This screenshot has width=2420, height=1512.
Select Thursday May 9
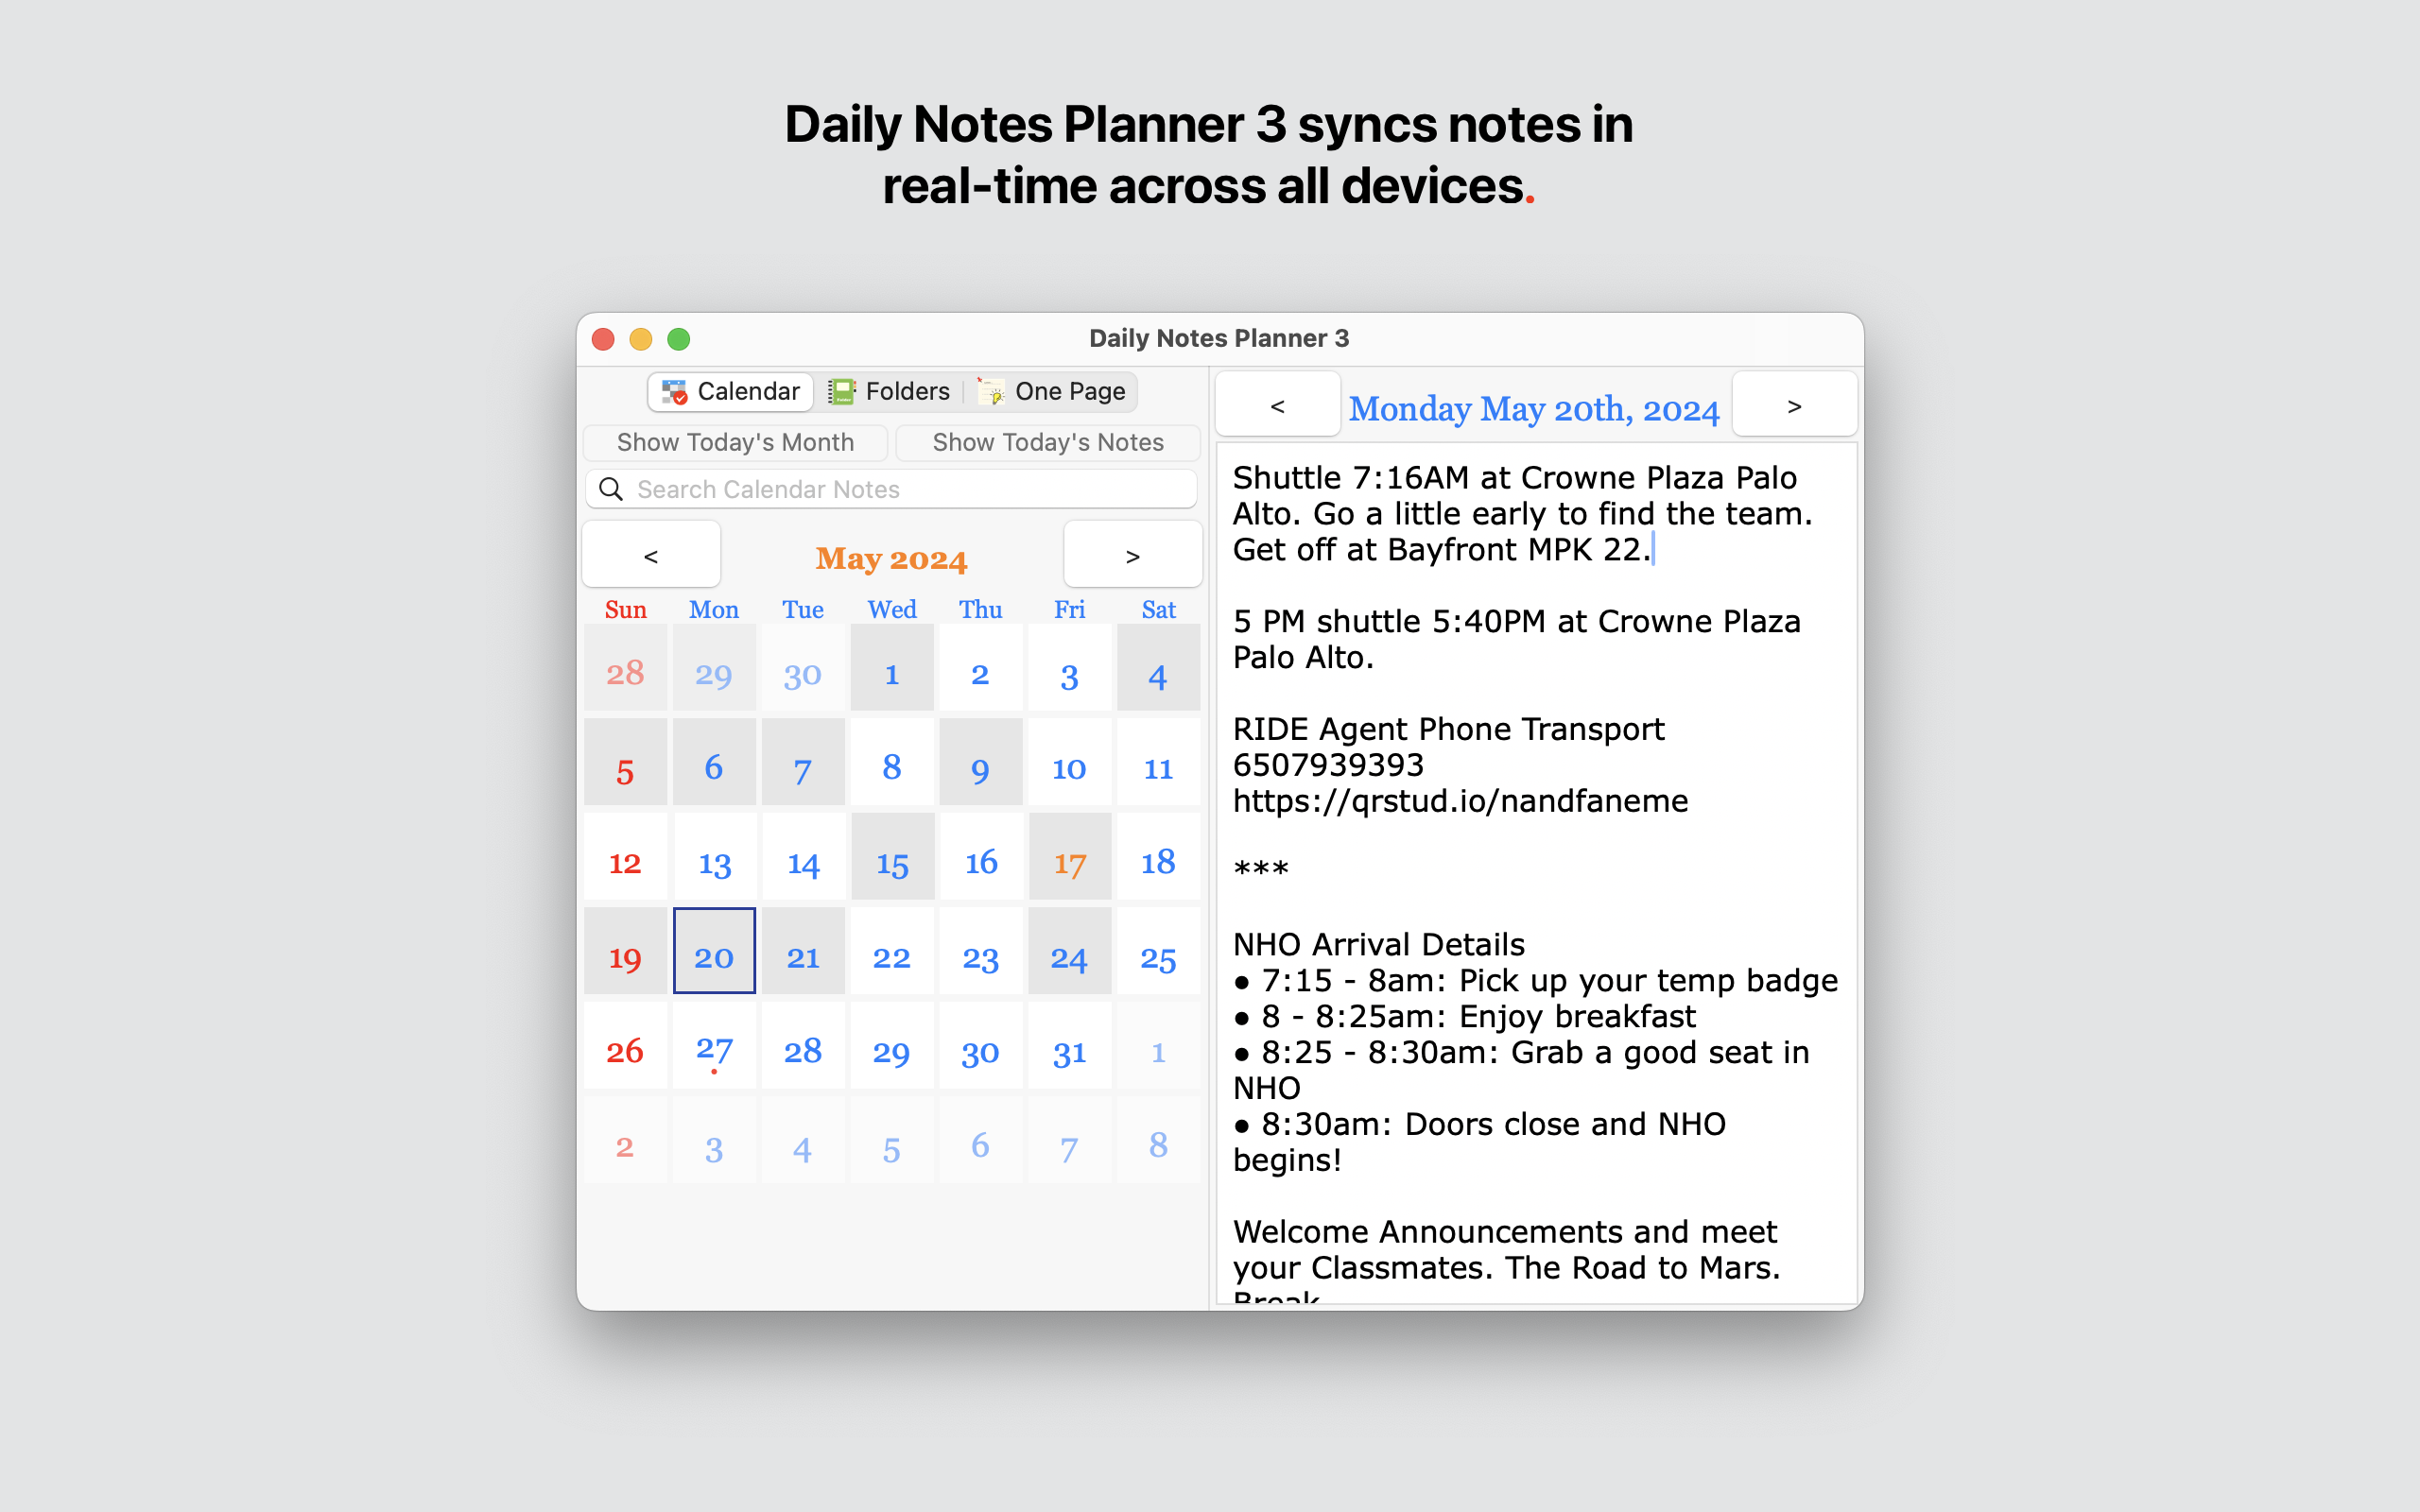tap(980, 762)
